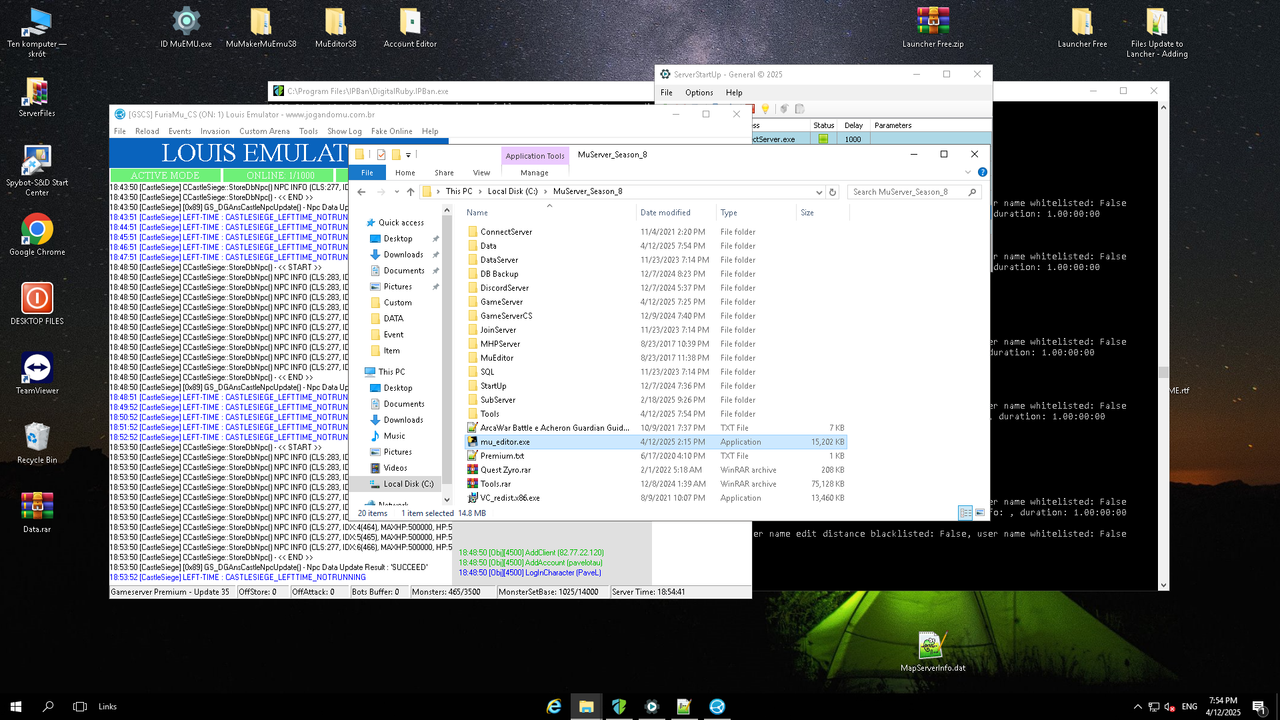Viewport: 1280px width, 720px height.
Task: Open Options menu in ServerStartUp
Action: (x=699, y=92)
